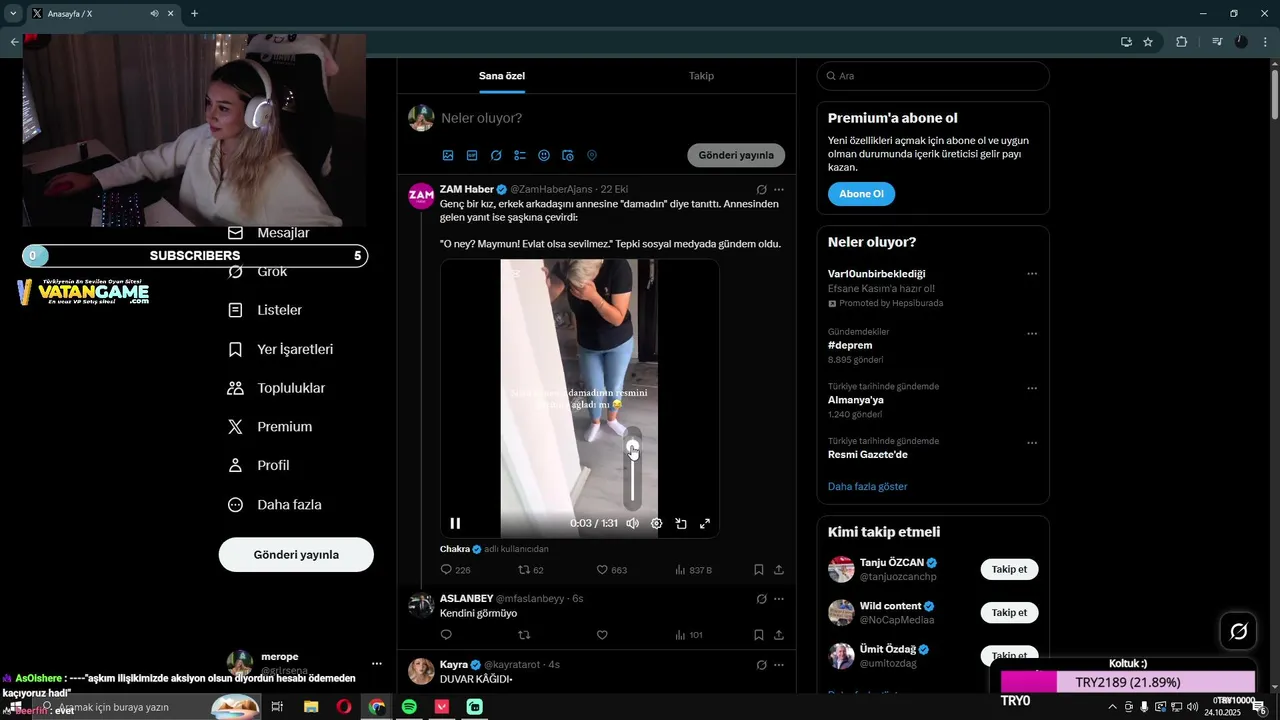Tag a location with the pin icon
This screenshot has height=720, width=1280.
(x=592, y=156)
